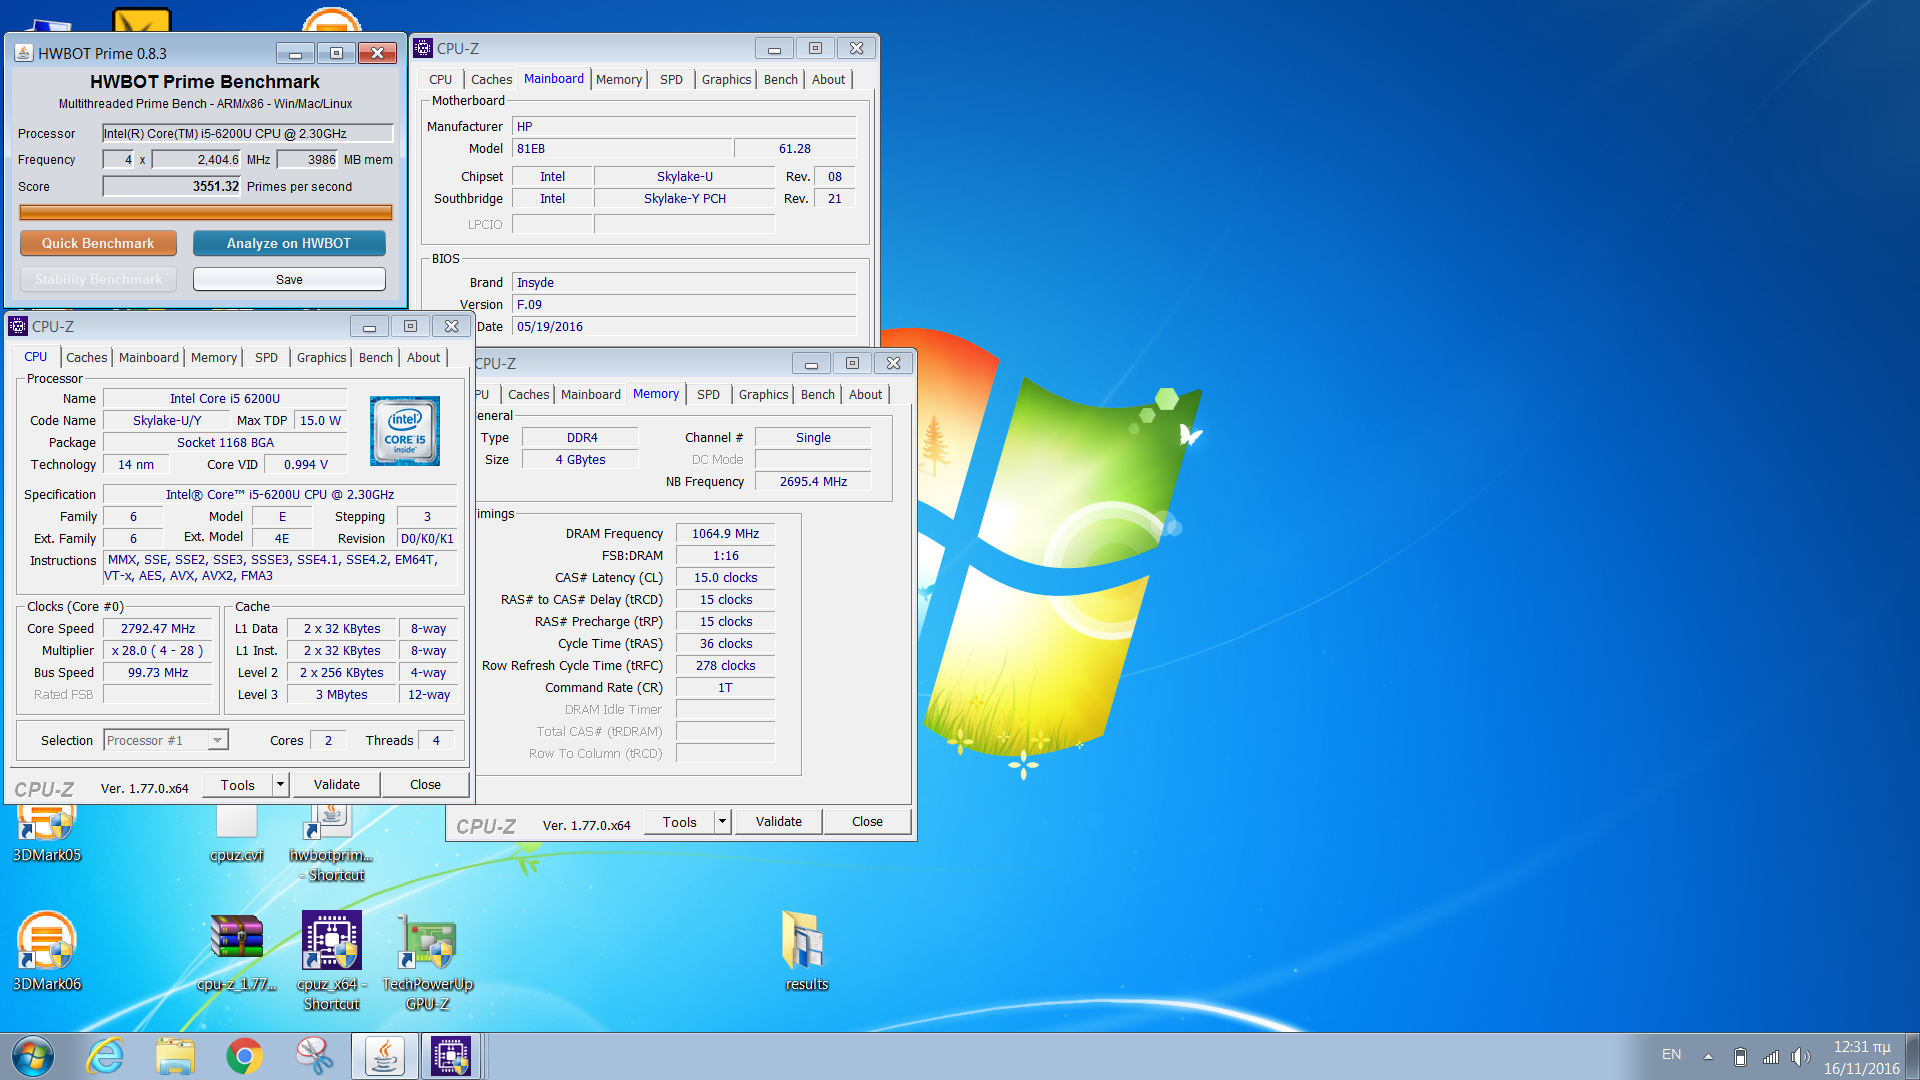Click Validate in the CPU window
The image size is (1920, 1080).
pos(336,785)
